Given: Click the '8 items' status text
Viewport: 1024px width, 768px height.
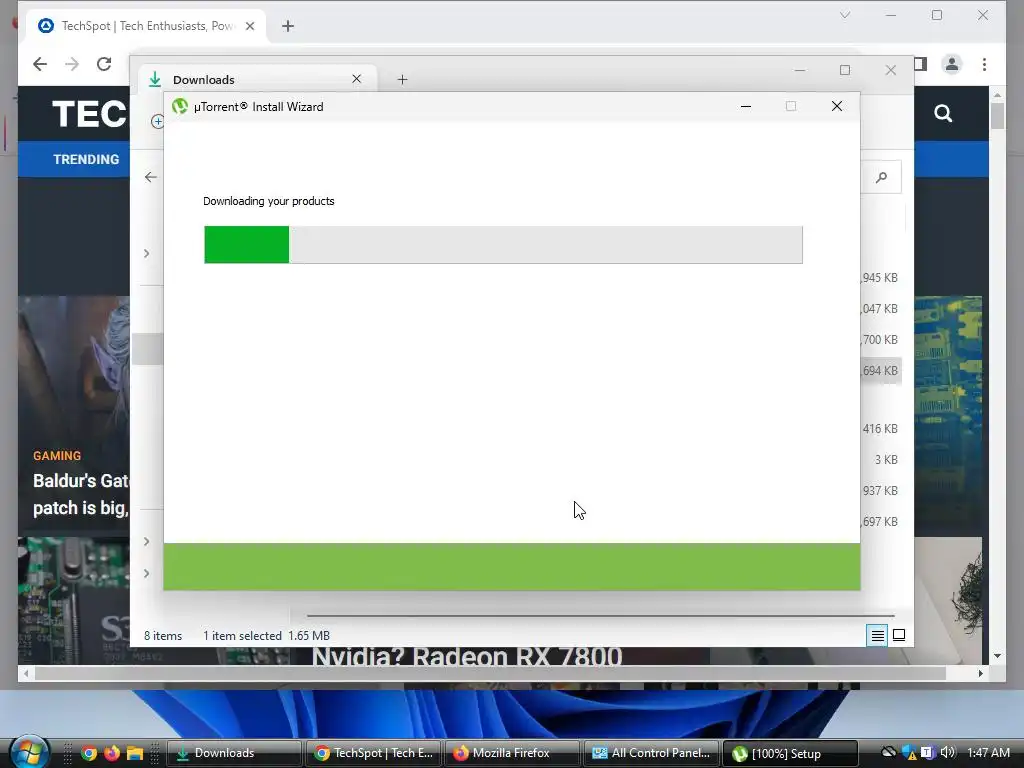Looking at the screenshot, I should [163, 636].
